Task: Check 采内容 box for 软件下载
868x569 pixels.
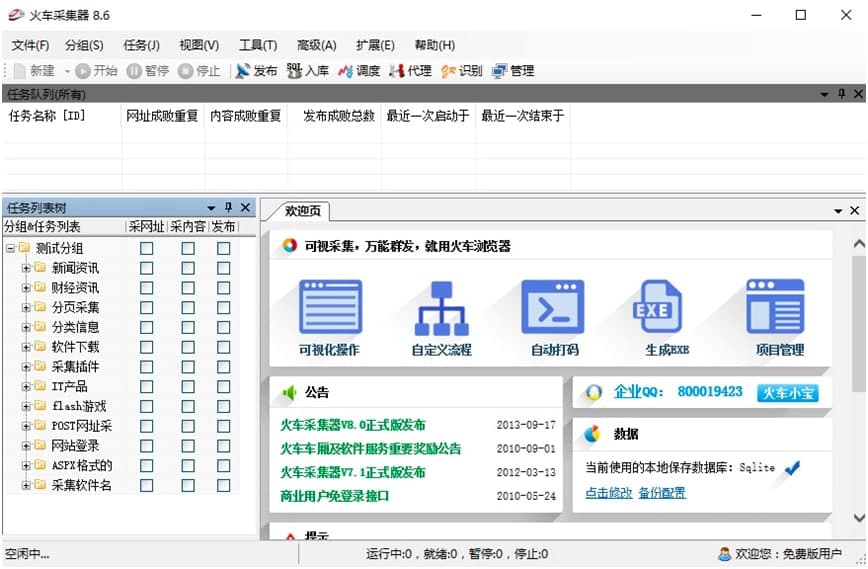Action: tap(188, 347)
